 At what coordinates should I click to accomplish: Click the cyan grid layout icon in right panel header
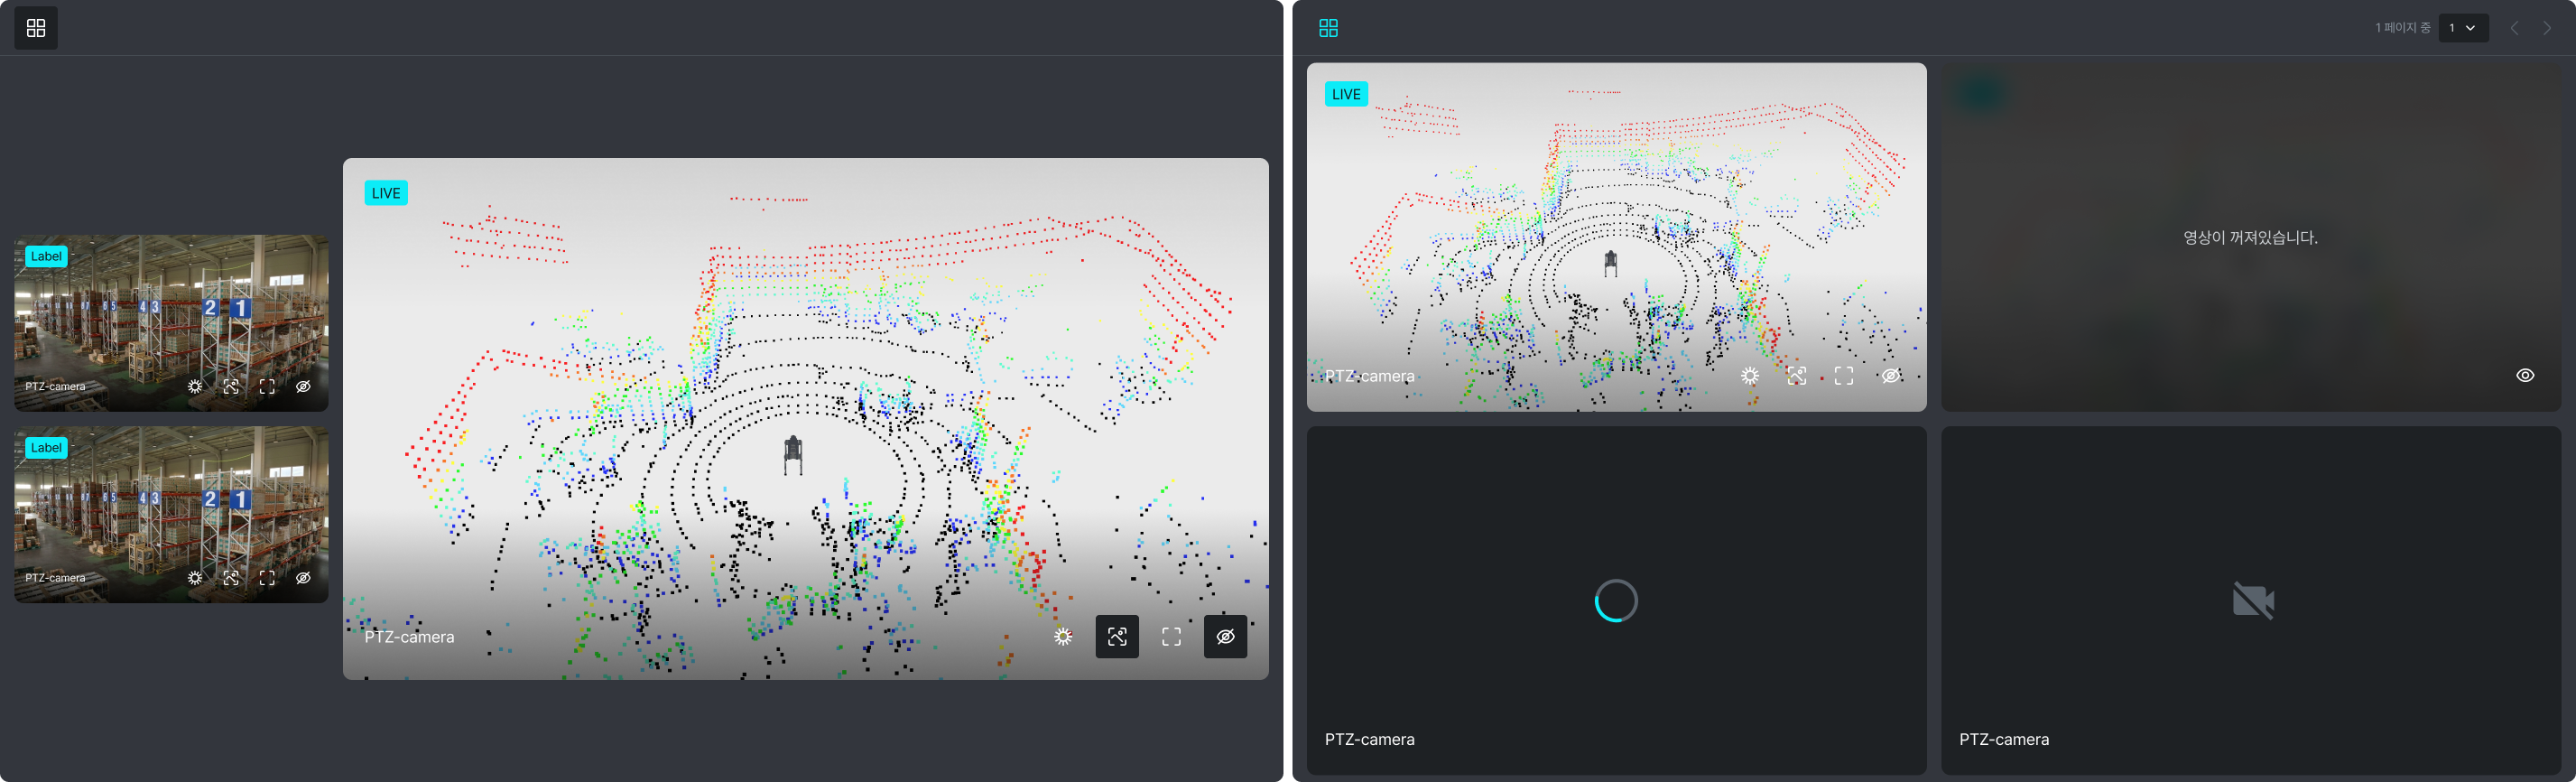point(1328,28)
